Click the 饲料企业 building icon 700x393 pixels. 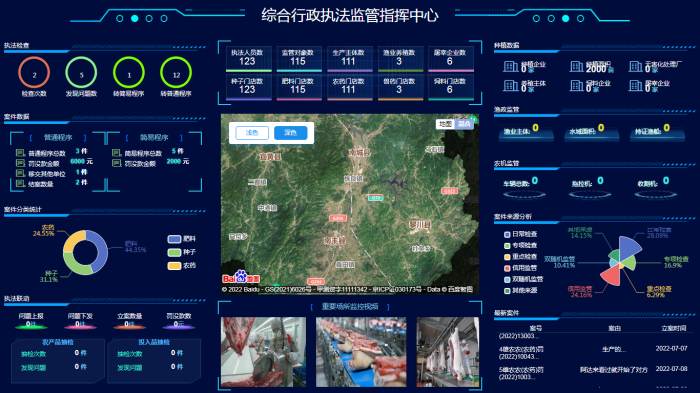click(x=577, y=85)
